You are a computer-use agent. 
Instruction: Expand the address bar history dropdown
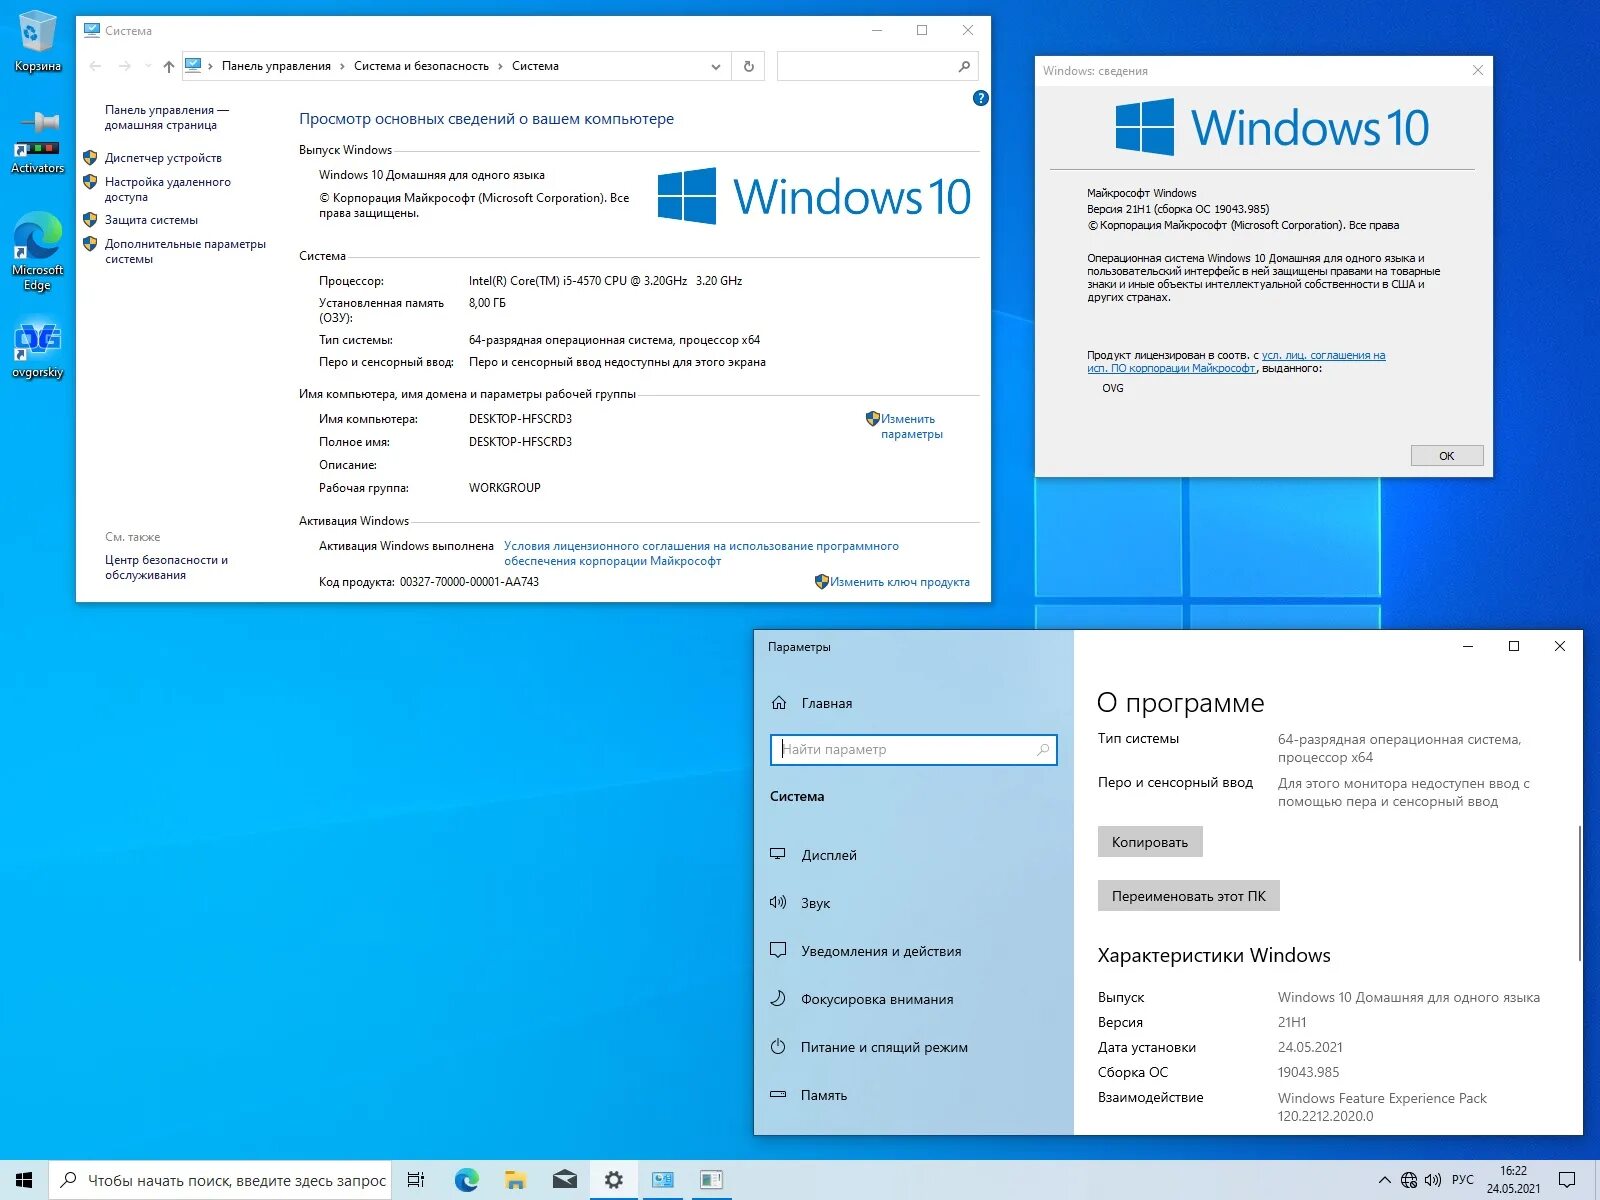[716, 66]
